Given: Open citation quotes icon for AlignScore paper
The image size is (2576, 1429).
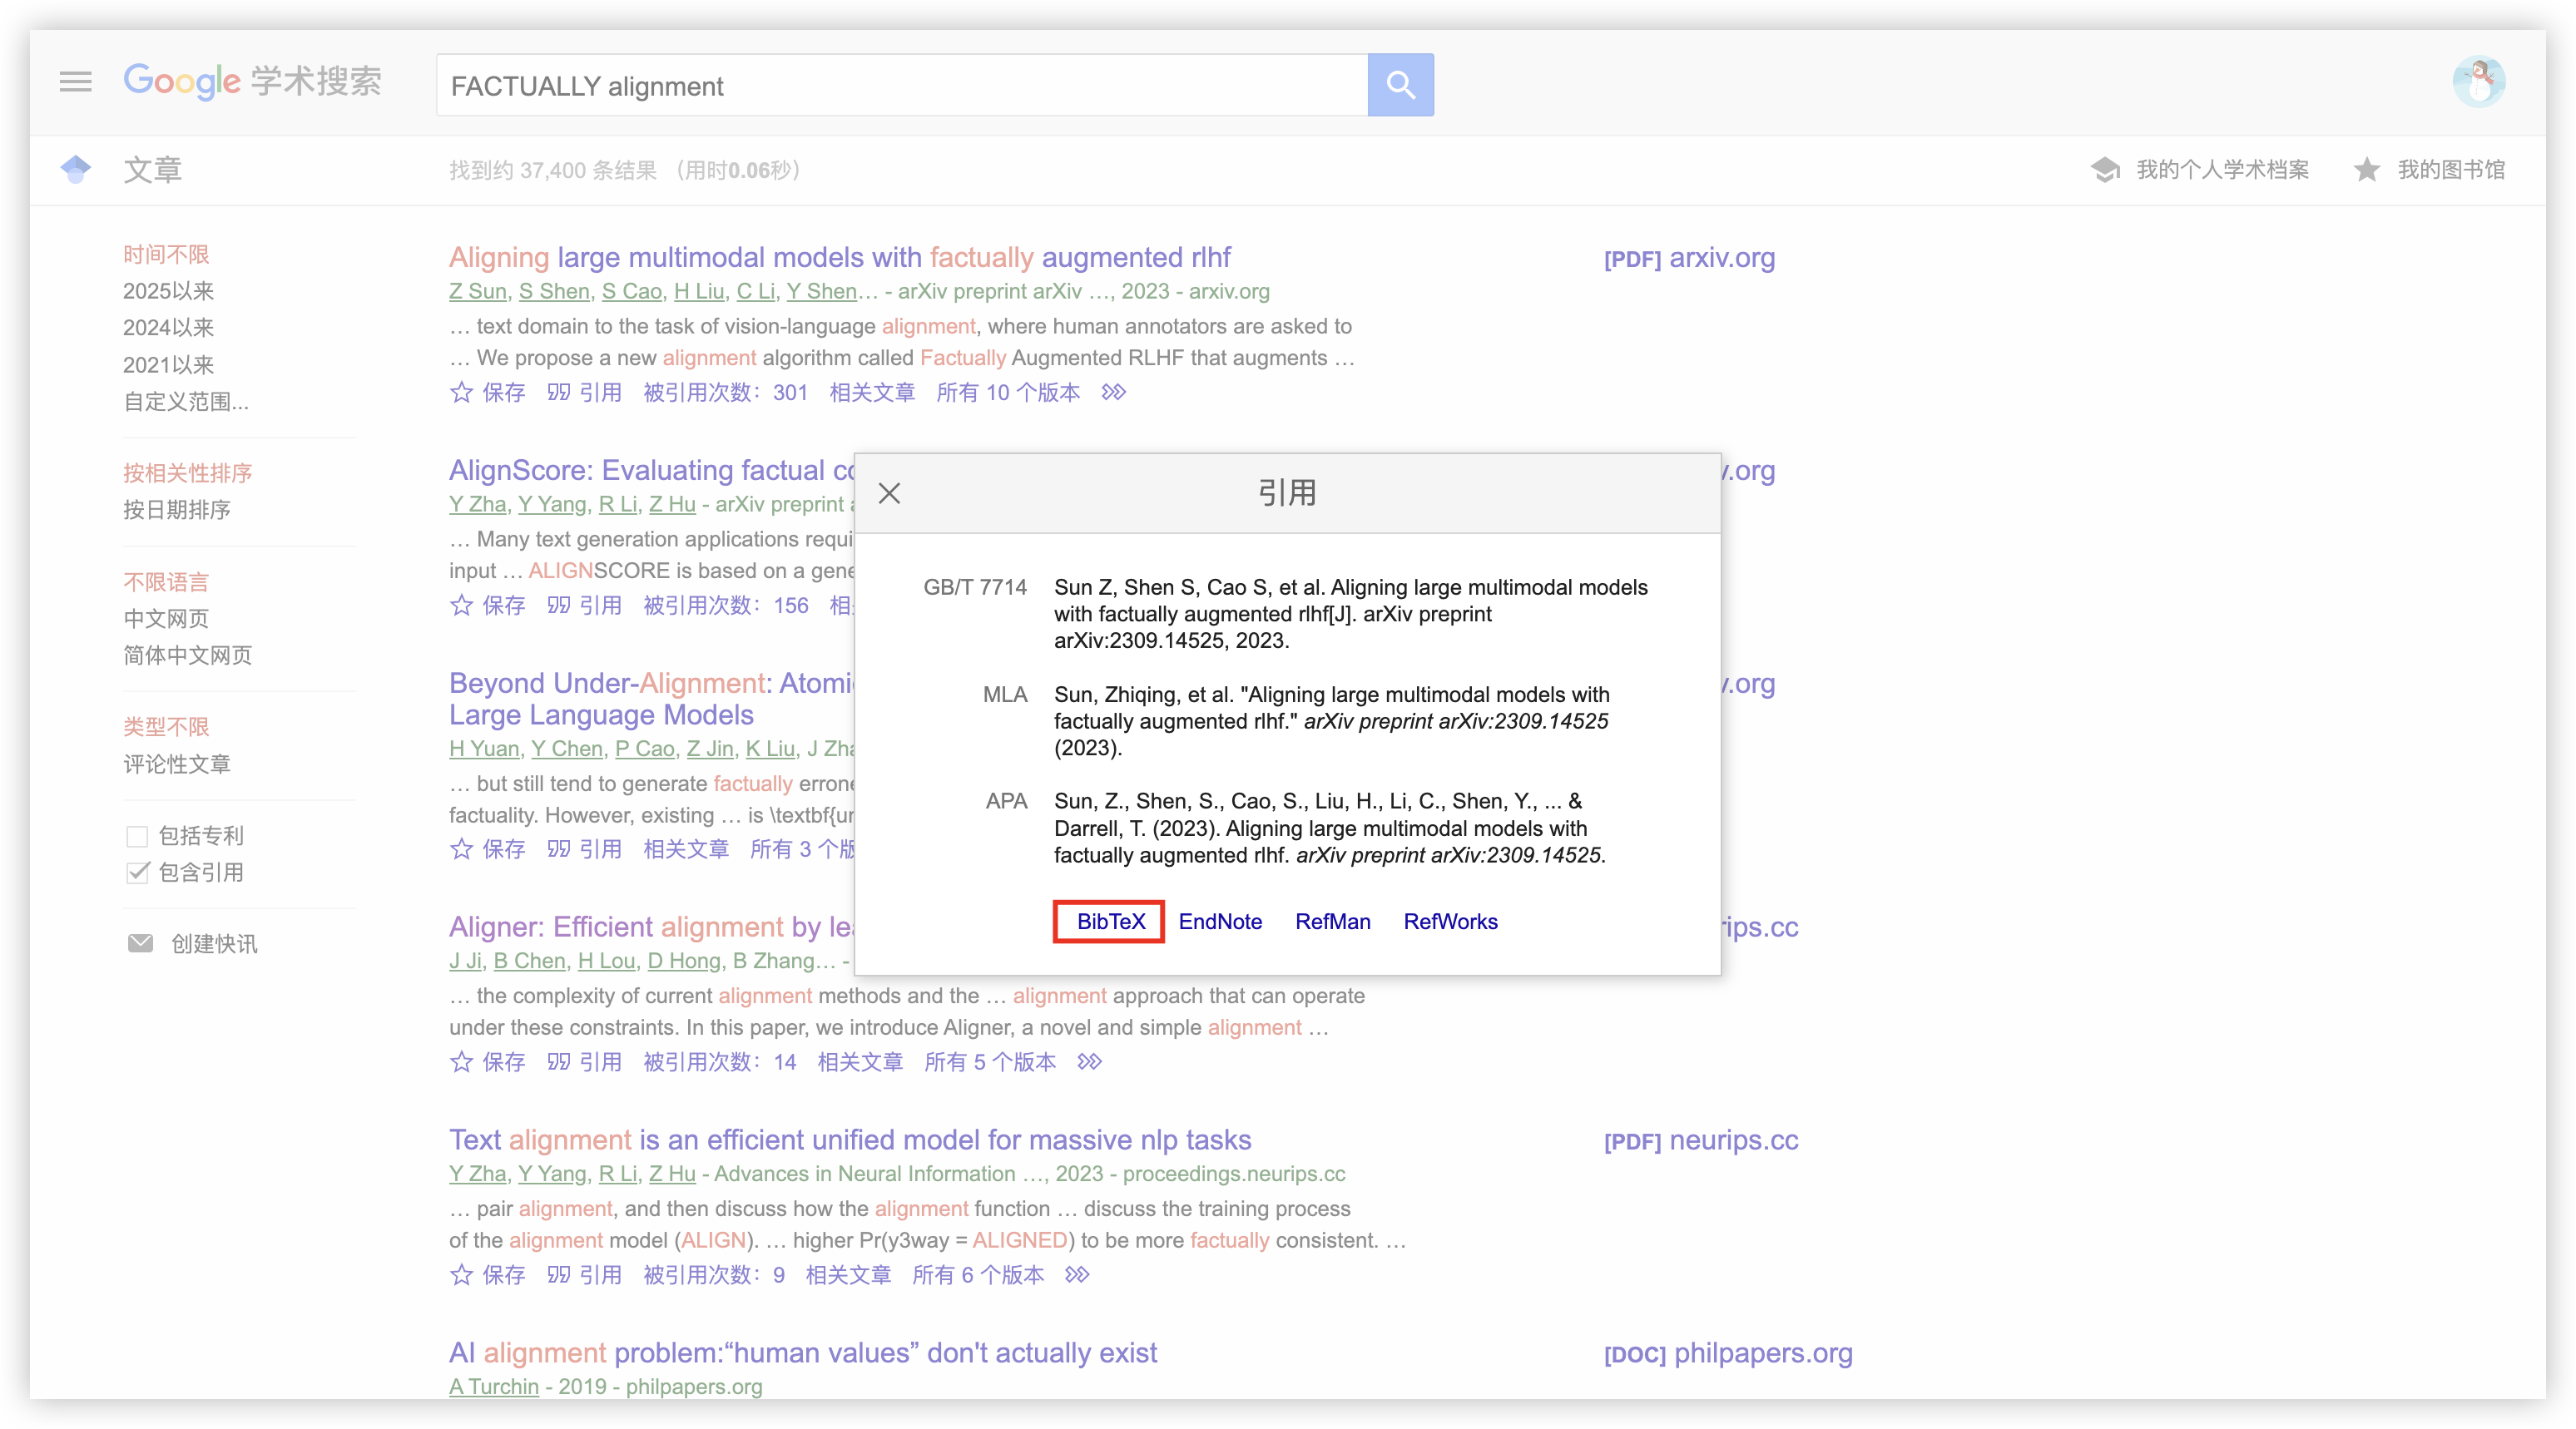Looking at the screenshot, I should click(x=559, y=605).
